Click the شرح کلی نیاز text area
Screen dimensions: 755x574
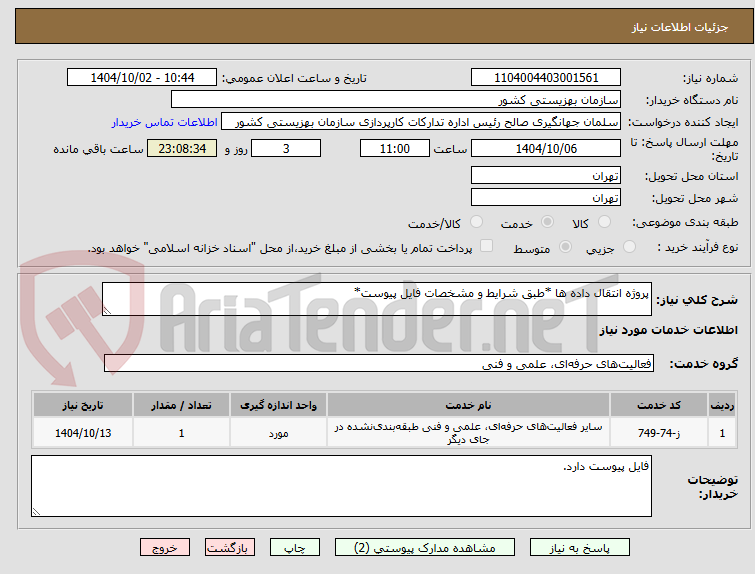point(377,299)
